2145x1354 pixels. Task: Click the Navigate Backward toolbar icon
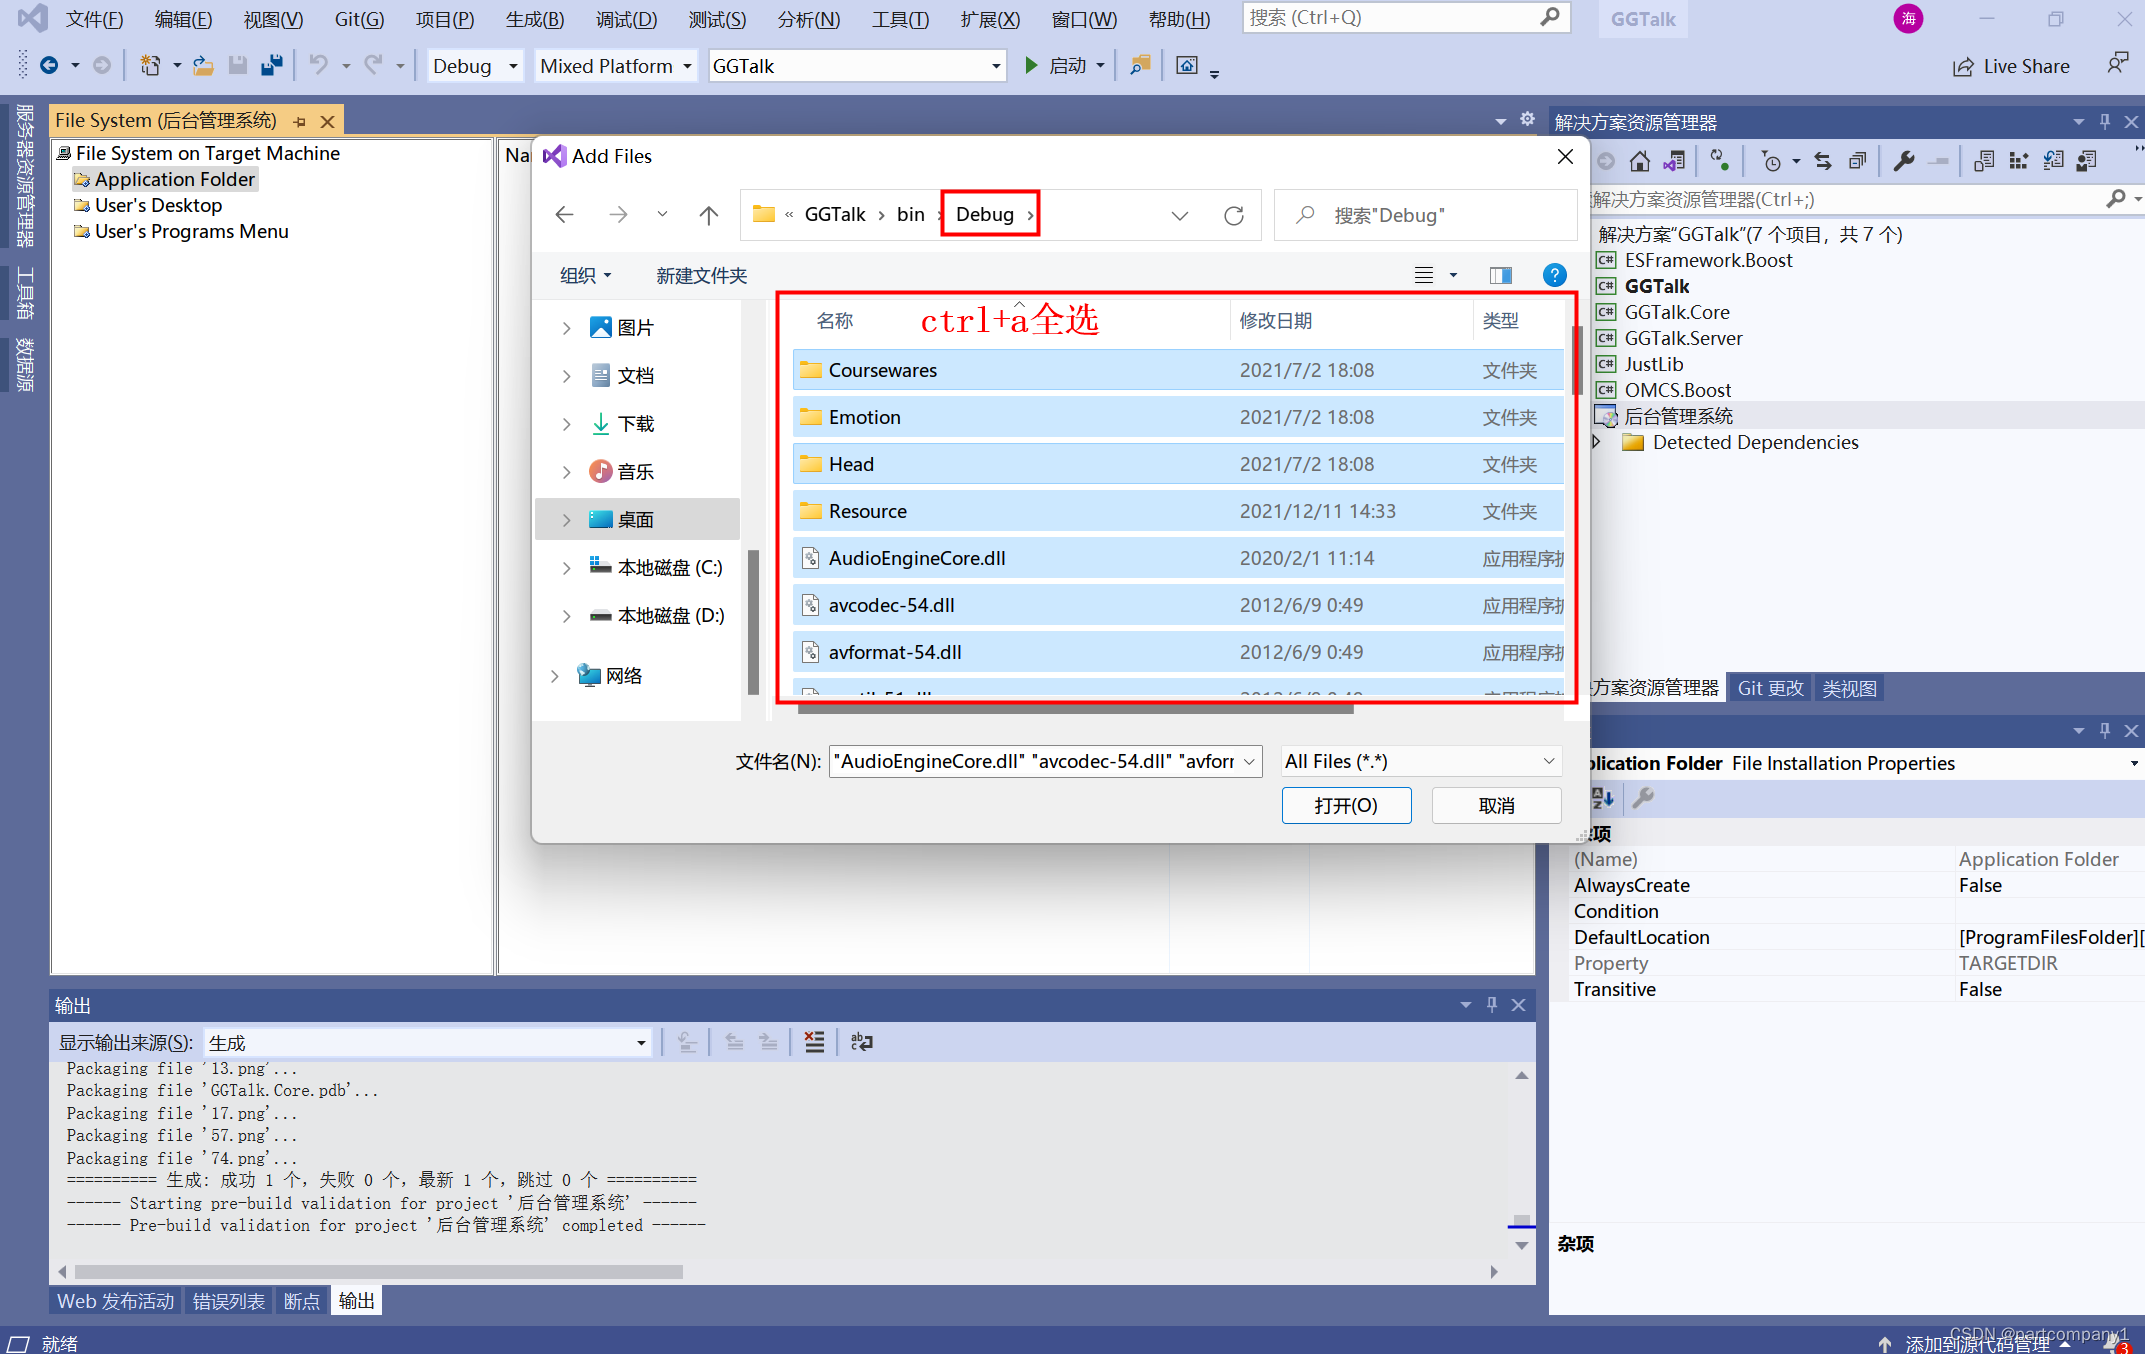(49, 66)
